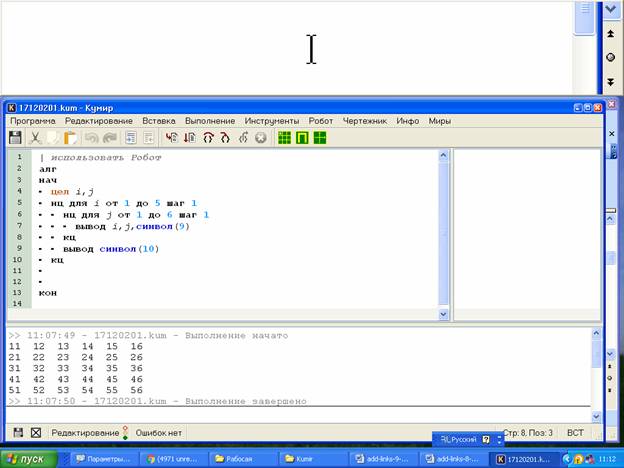
Task: Click code line 5 нц для i
Action: tap(124, 203)
